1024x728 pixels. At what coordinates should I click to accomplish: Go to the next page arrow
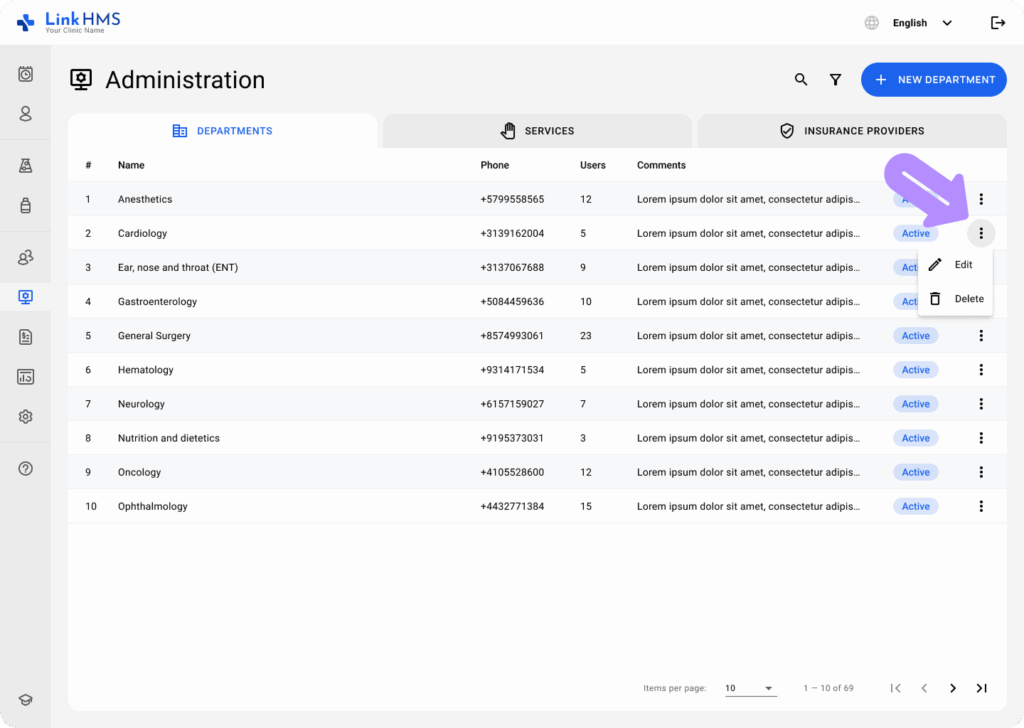point(953,688)
